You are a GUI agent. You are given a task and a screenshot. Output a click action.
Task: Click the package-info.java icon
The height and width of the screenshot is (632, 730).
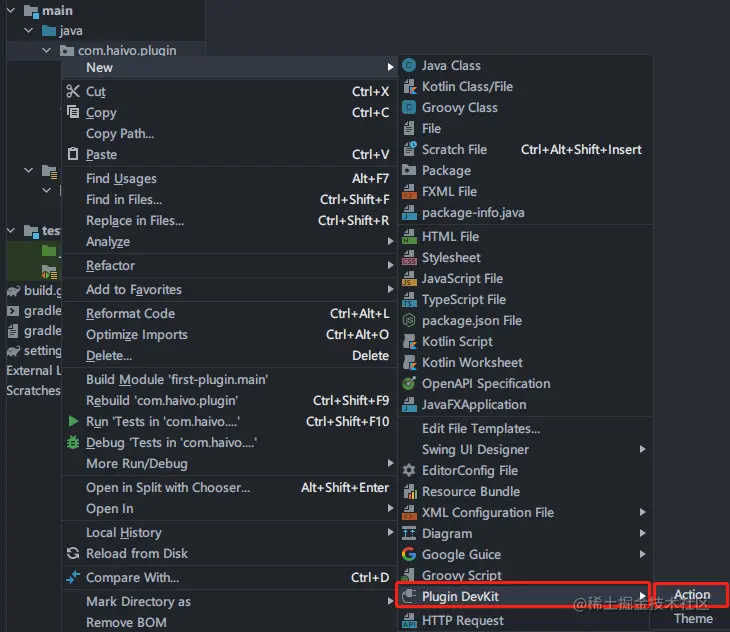tap(409, 212)
